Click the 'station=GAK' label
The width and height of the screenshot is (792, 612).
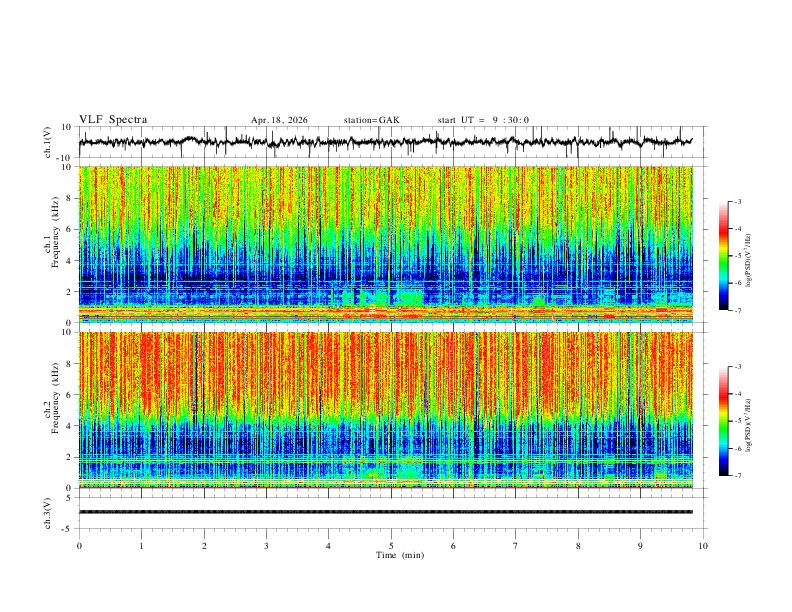pos(371,120)
